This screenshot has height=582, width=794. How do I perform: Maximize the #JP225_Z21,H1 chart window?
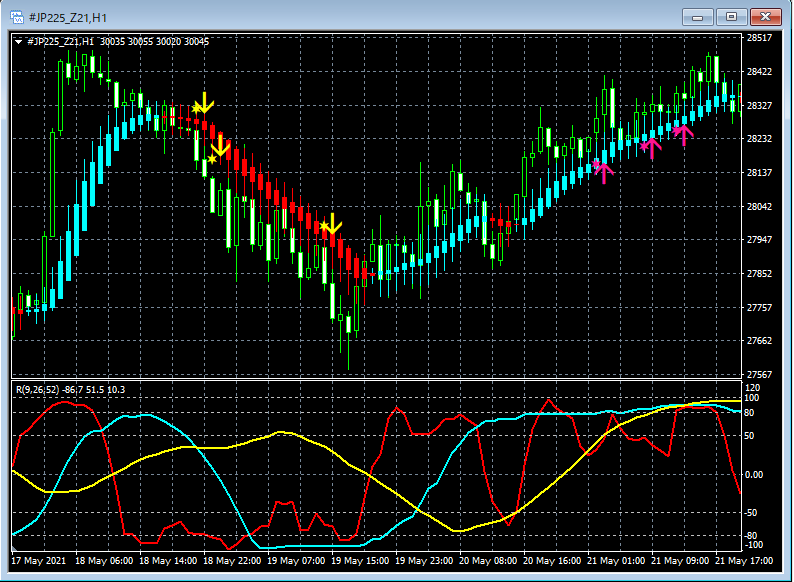[x=731, y=17]
